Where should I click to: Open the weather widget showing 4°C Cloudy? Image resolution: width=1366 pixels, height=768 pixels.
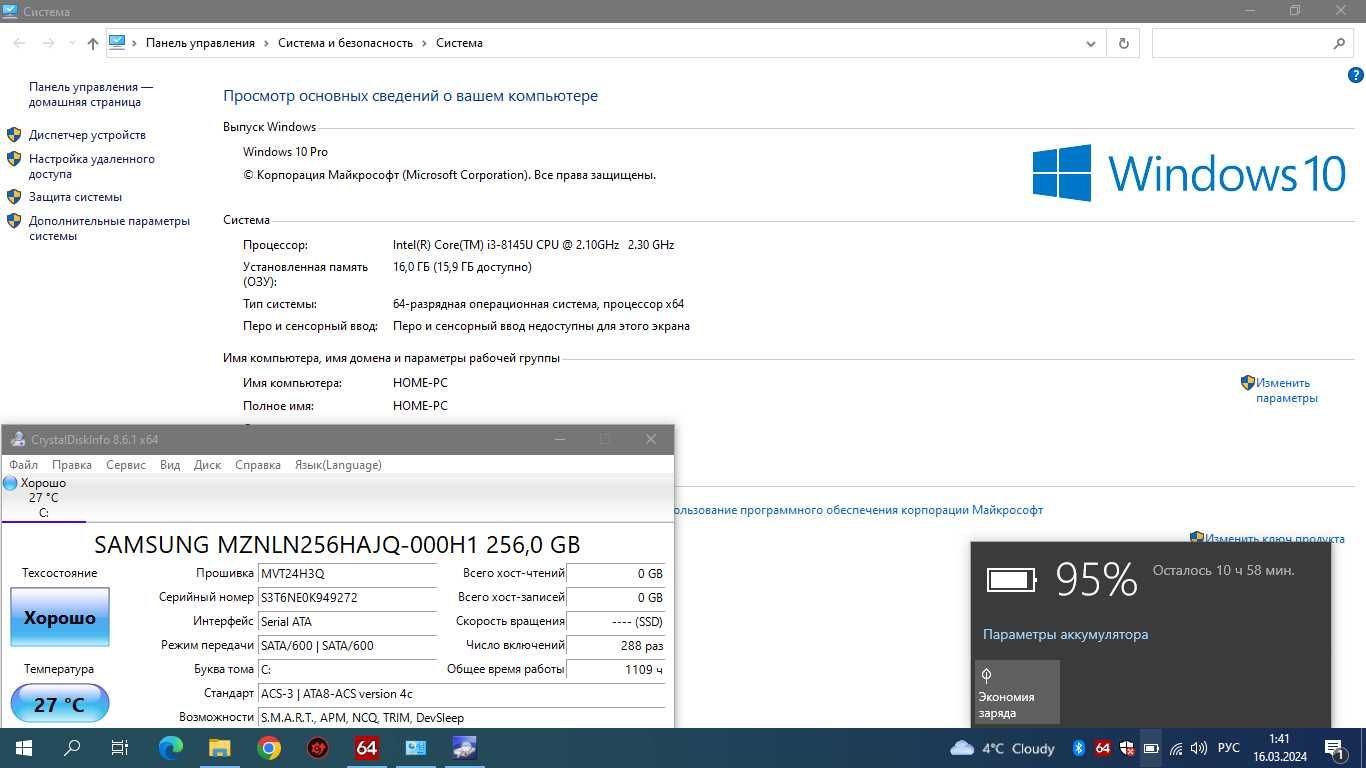point(1003,748)
